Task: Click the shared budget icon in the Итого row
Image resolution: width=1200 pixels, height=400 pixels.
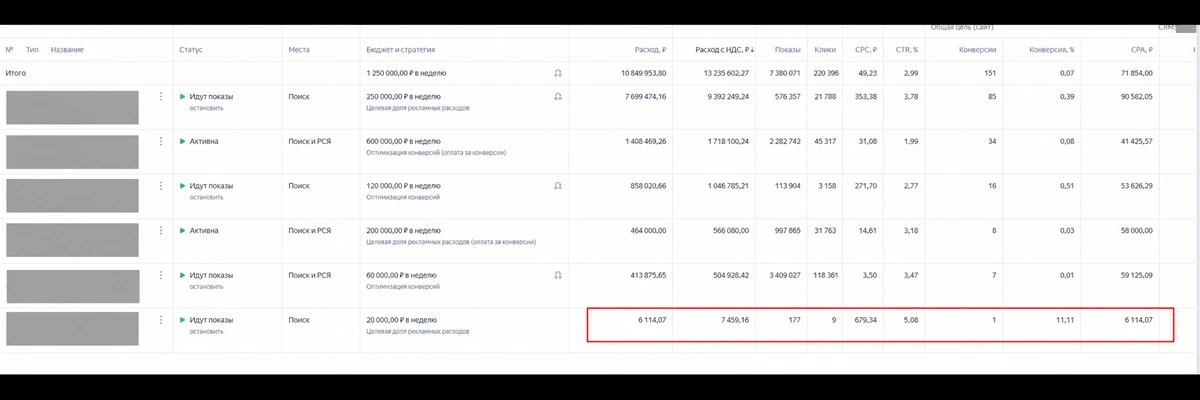Action: point(558,73)
